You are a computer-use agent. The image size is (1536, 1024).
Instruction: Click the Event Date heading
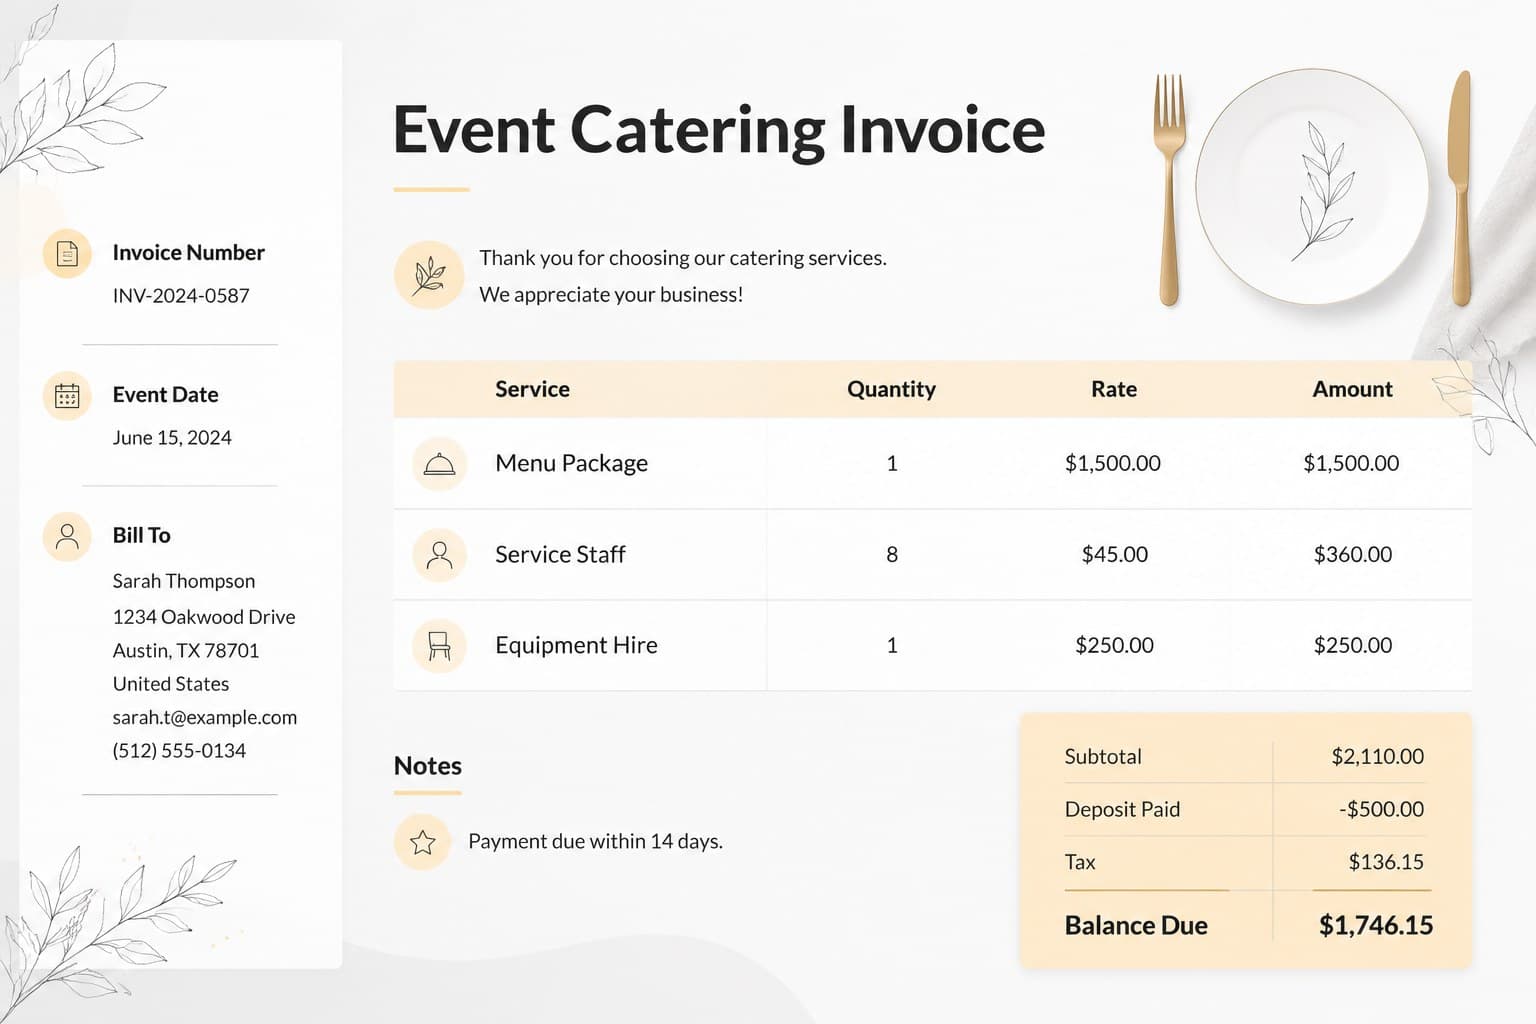click(165, 394)
